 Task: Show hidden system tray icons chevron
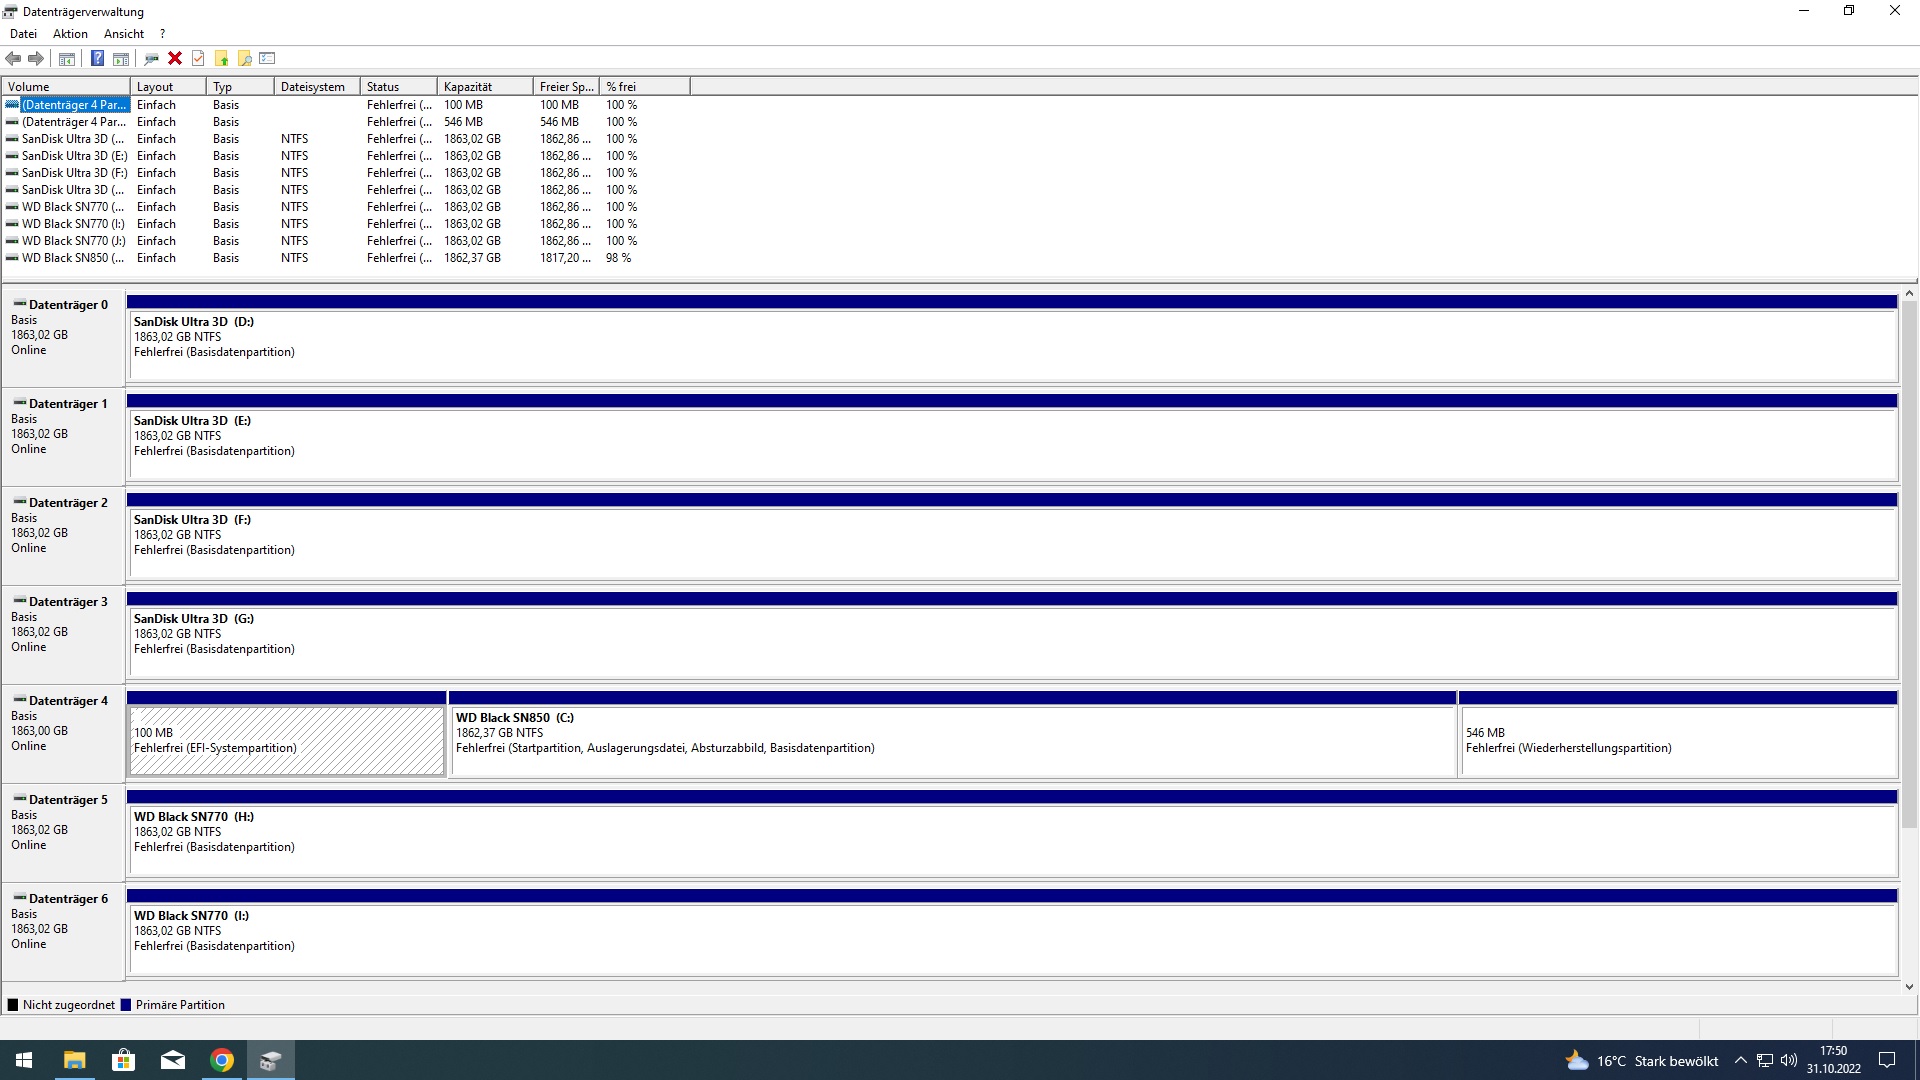[1740, 1060]
